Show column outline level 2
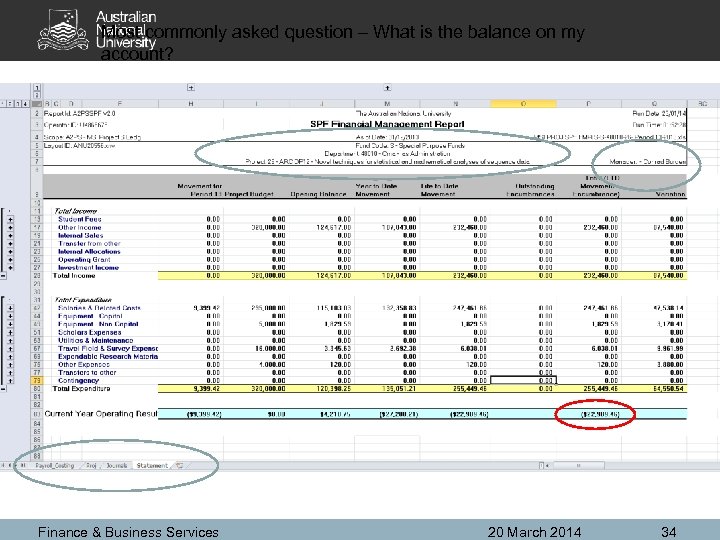 37,95
